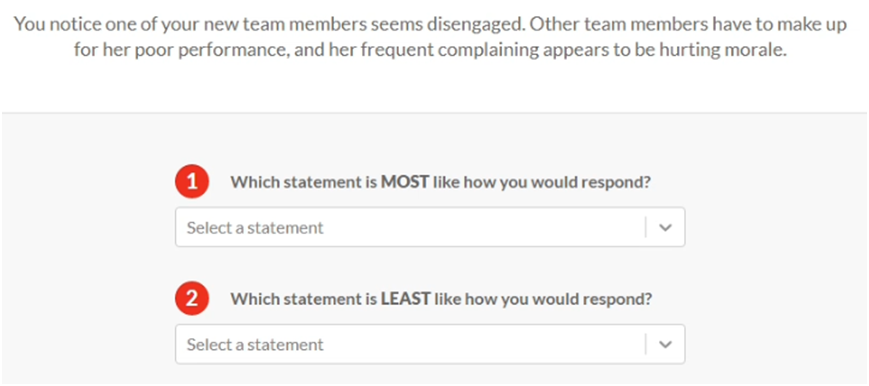Click 'Select a statement' placeholder under question 2

[255, 345]
